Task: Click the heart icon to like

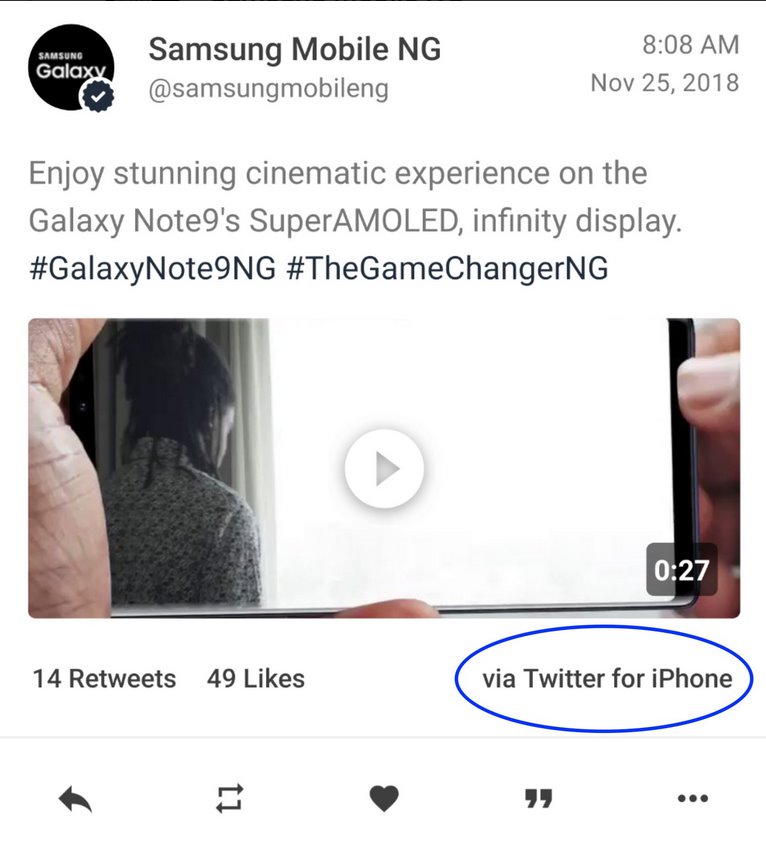Action: click(383, 798)
